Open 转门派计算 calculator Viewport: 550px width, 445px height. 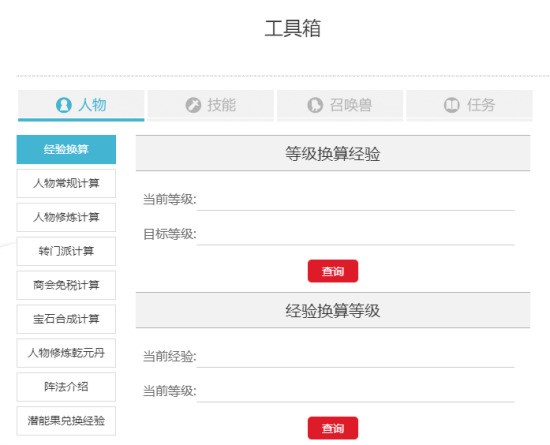[66, 251]
